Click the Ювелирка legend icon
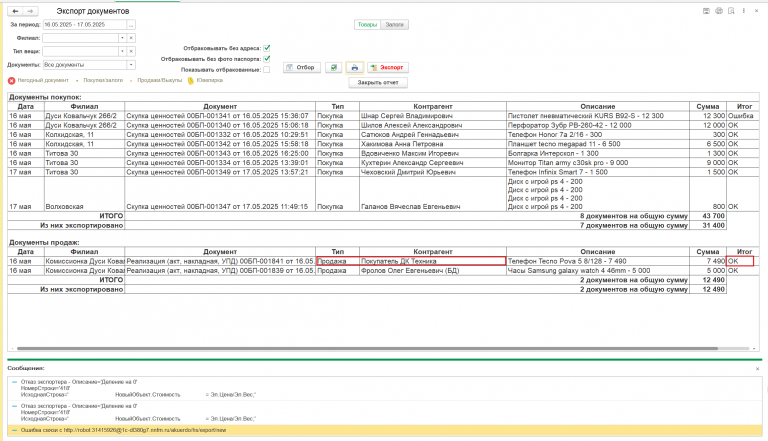This screenshot has width=768, height=441. pos(191,80)
